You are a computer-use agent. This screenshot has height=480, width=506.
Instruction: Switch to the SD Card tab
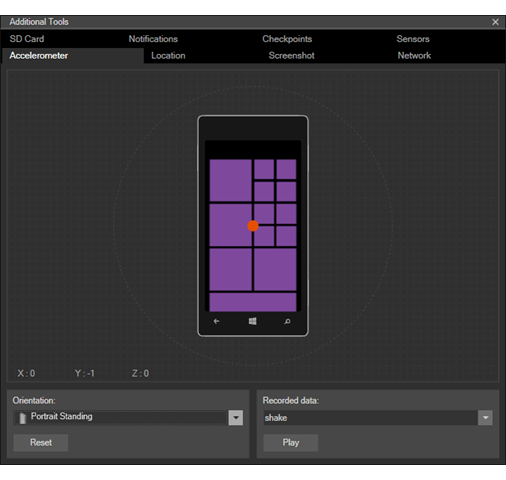click(x=27, y=39)
